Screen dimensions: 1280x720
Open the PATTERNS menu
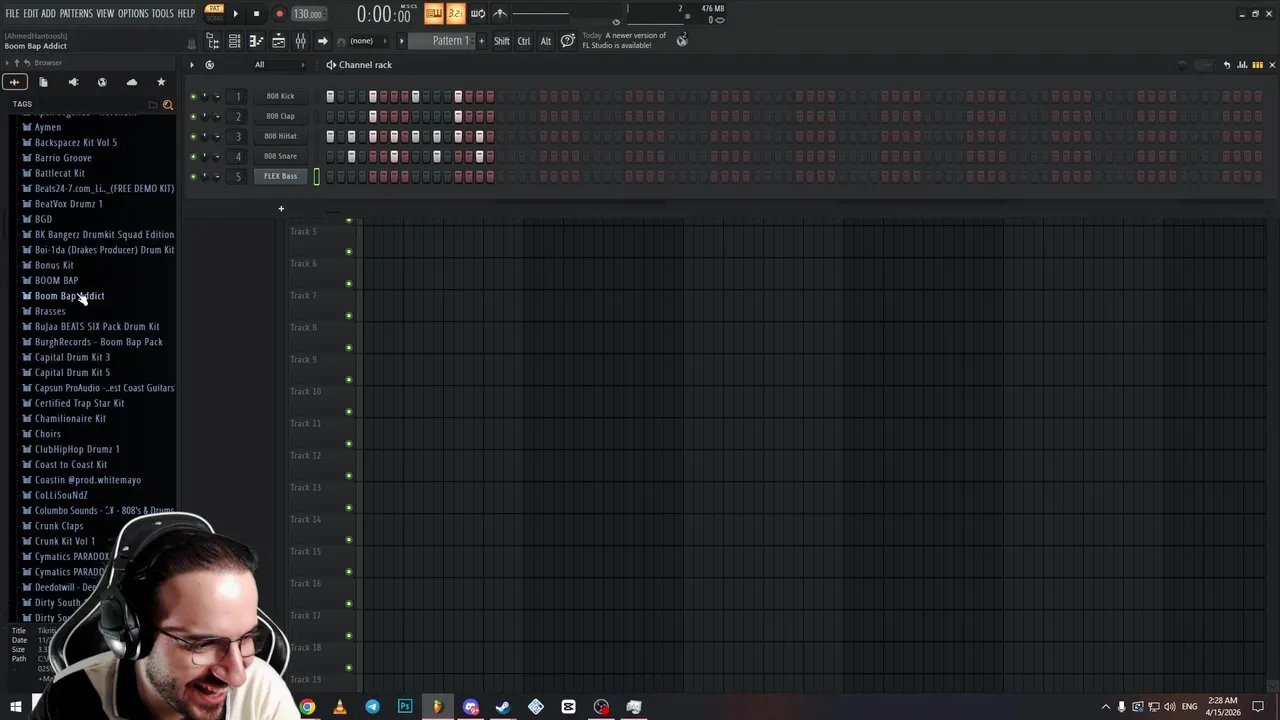pyautogui.click(x=76, y=13)
